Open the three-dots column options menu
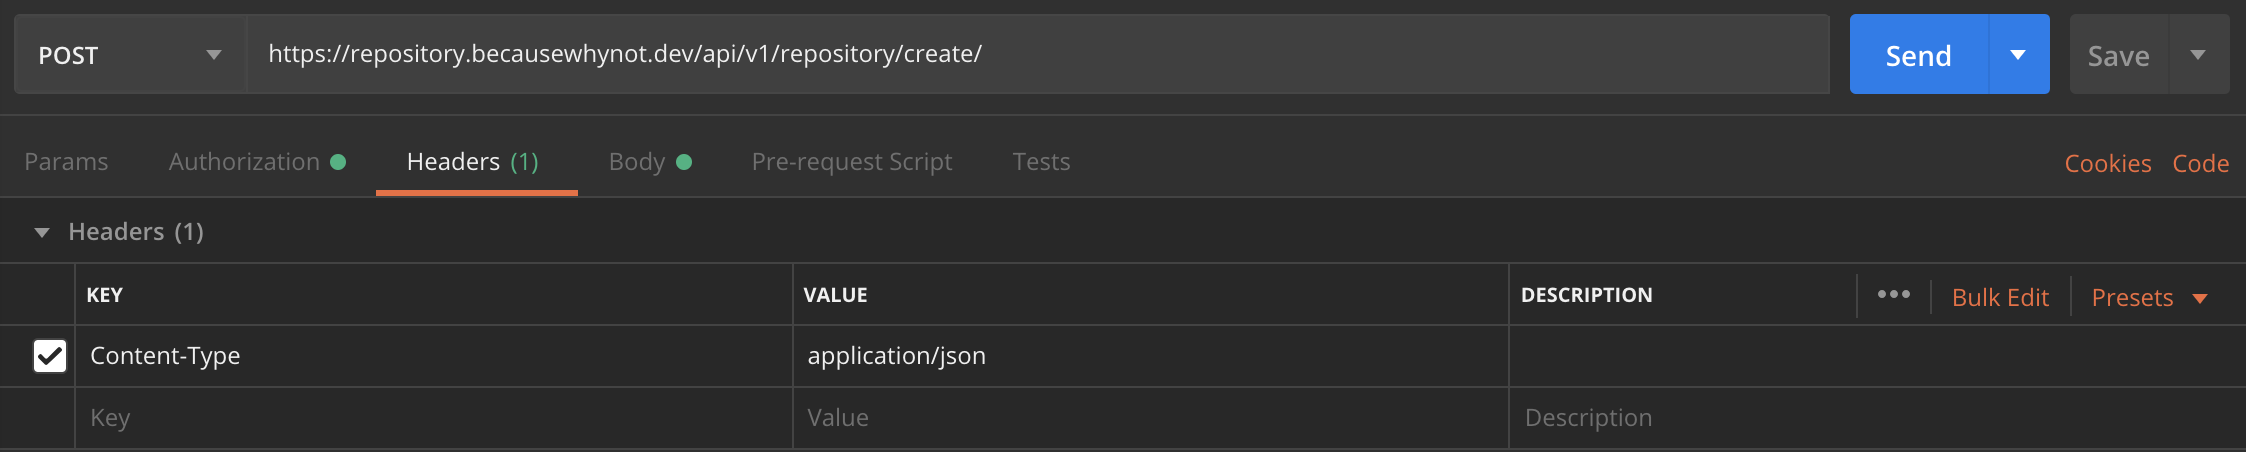The height and width of the screenshot is (452, 2246). coord(1893,295)
